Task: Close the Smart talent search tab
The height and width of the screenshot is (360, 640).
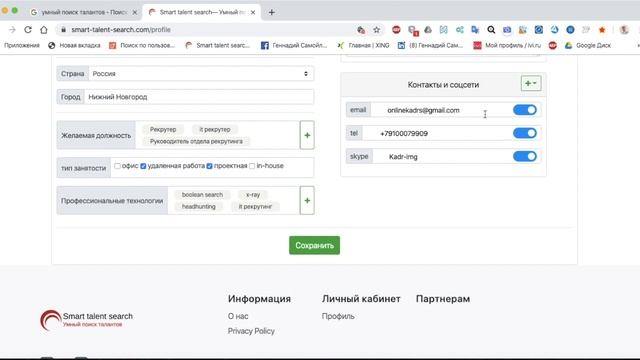Action: click(253, 12)
